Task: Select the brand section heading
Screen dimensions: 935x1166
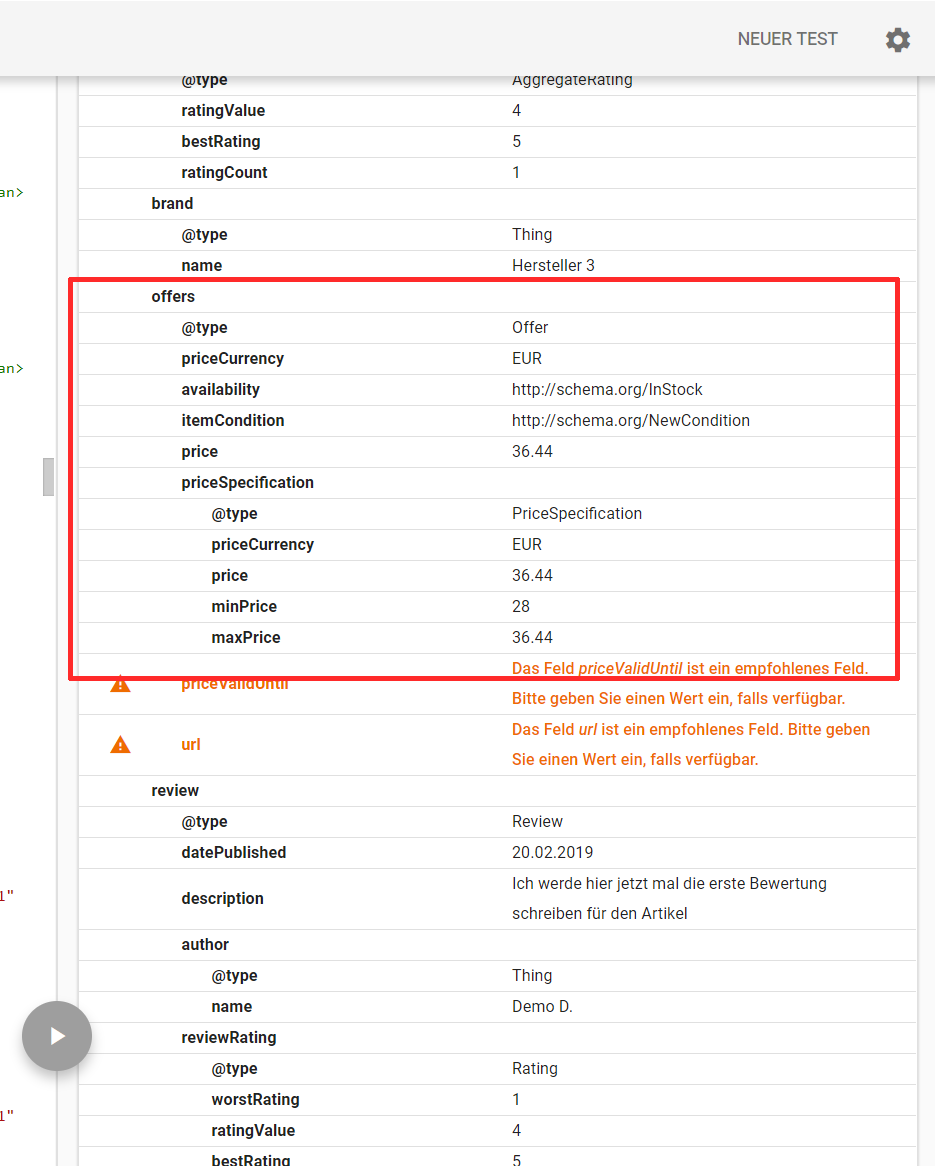Action: pyautogui.click(x=172, y=204)
